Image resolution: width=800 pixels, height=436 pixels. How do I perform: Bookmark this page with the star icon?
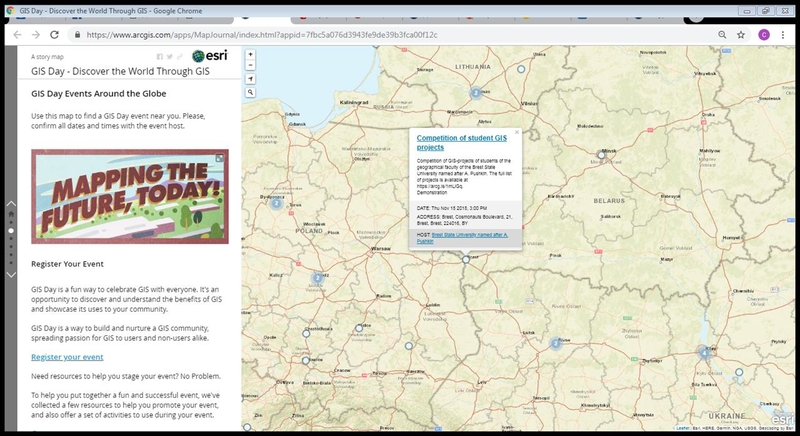741,35
